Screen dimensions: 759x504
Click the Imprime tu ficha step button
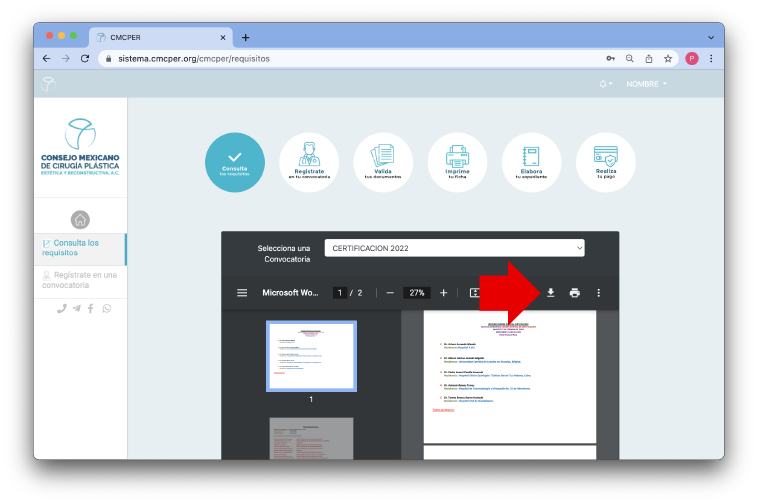[457, 162]
